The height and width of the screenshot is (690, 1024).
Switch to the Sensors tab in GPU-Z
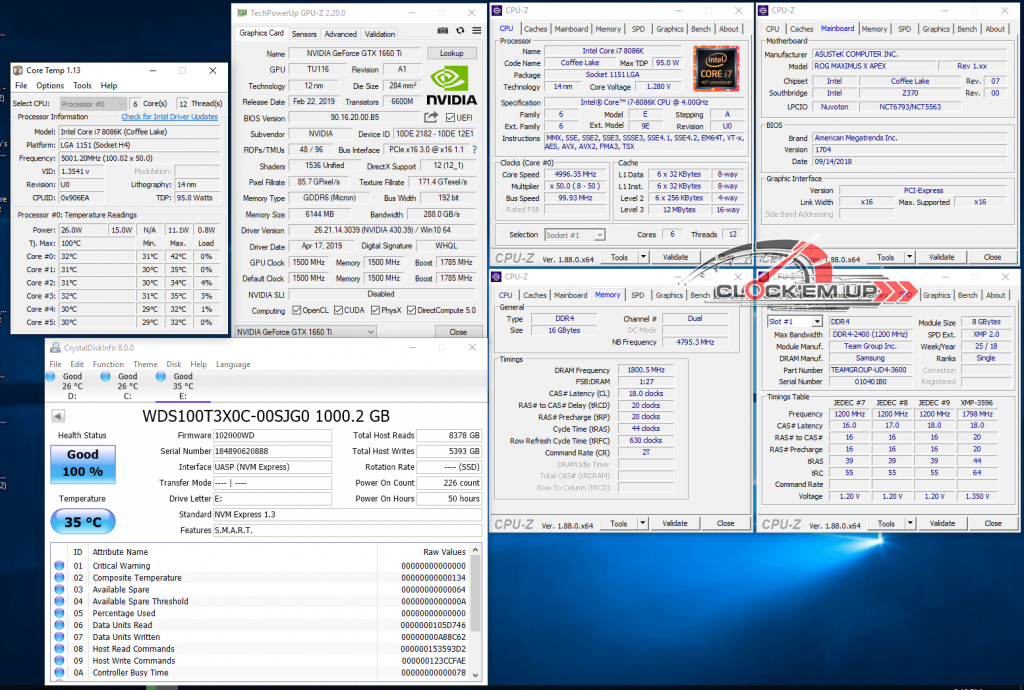click(304, 34)
